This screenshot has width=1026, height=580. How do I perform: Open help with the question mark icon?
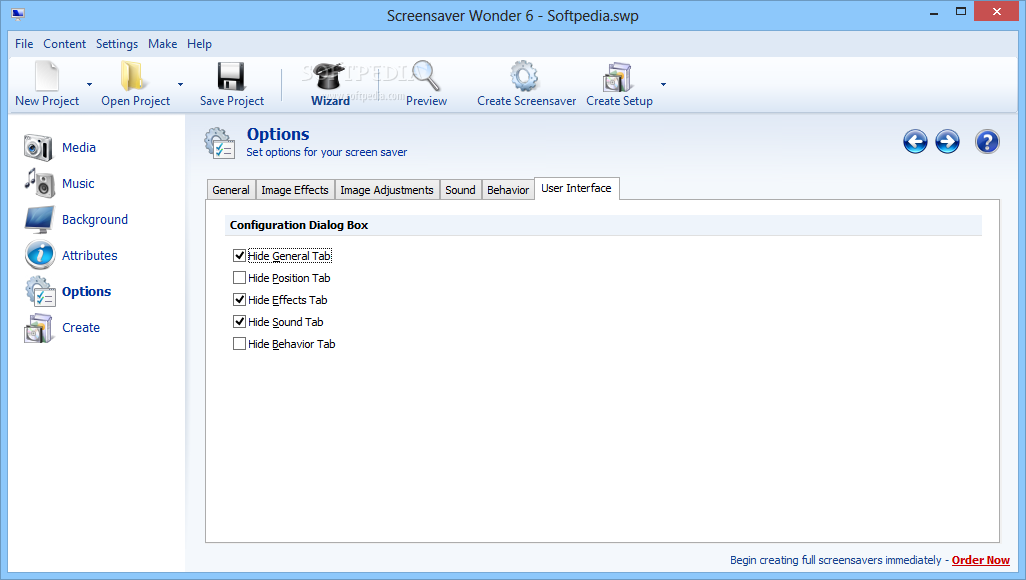[987, 141]
